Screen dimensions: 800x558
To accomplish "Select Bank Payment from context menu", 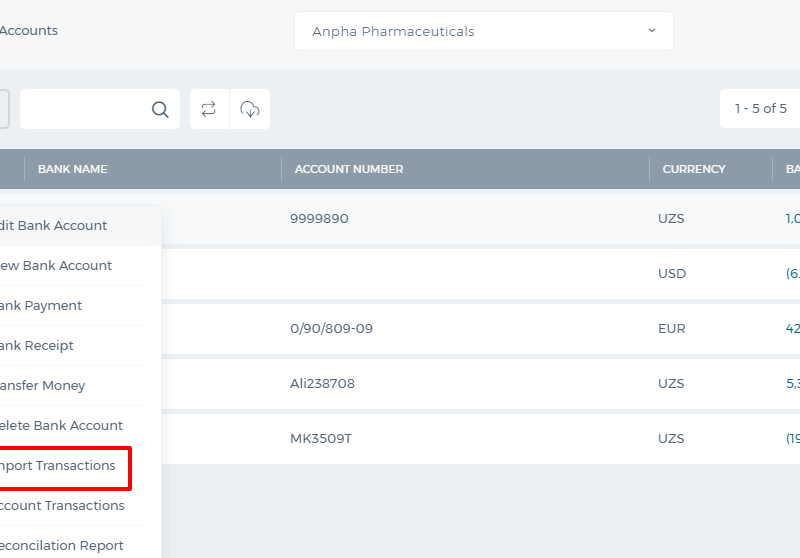I will click(41, 306).
